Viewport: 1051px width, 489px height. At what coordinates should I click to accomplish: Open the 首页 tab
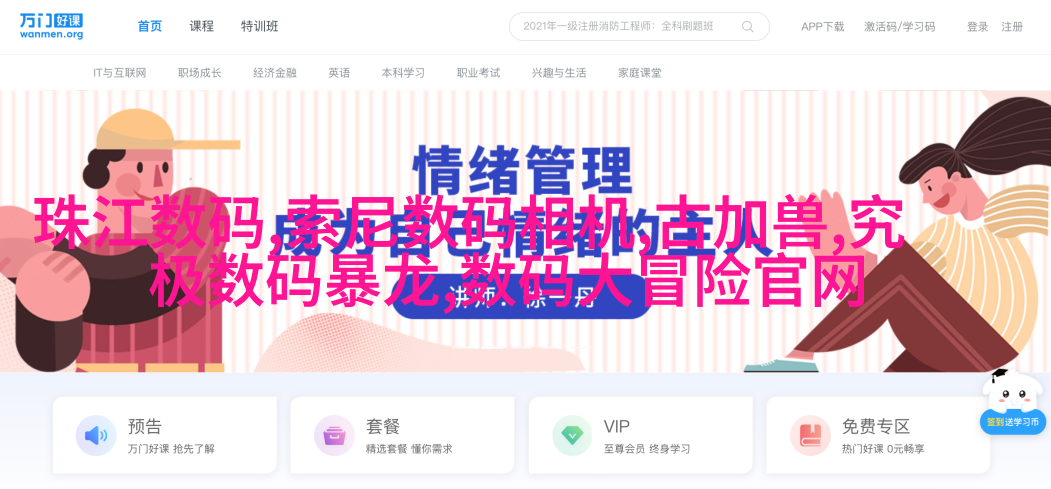pos(149,27)
